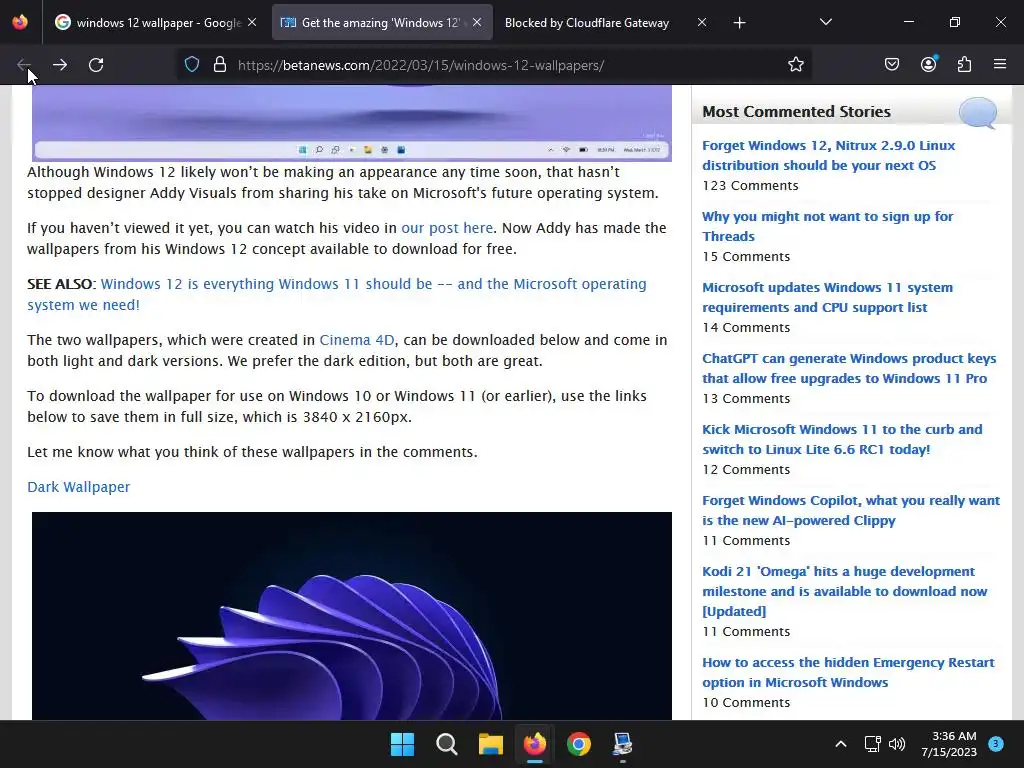
Task: Open the volume speaker tray icon
Action: click(897, 744)
